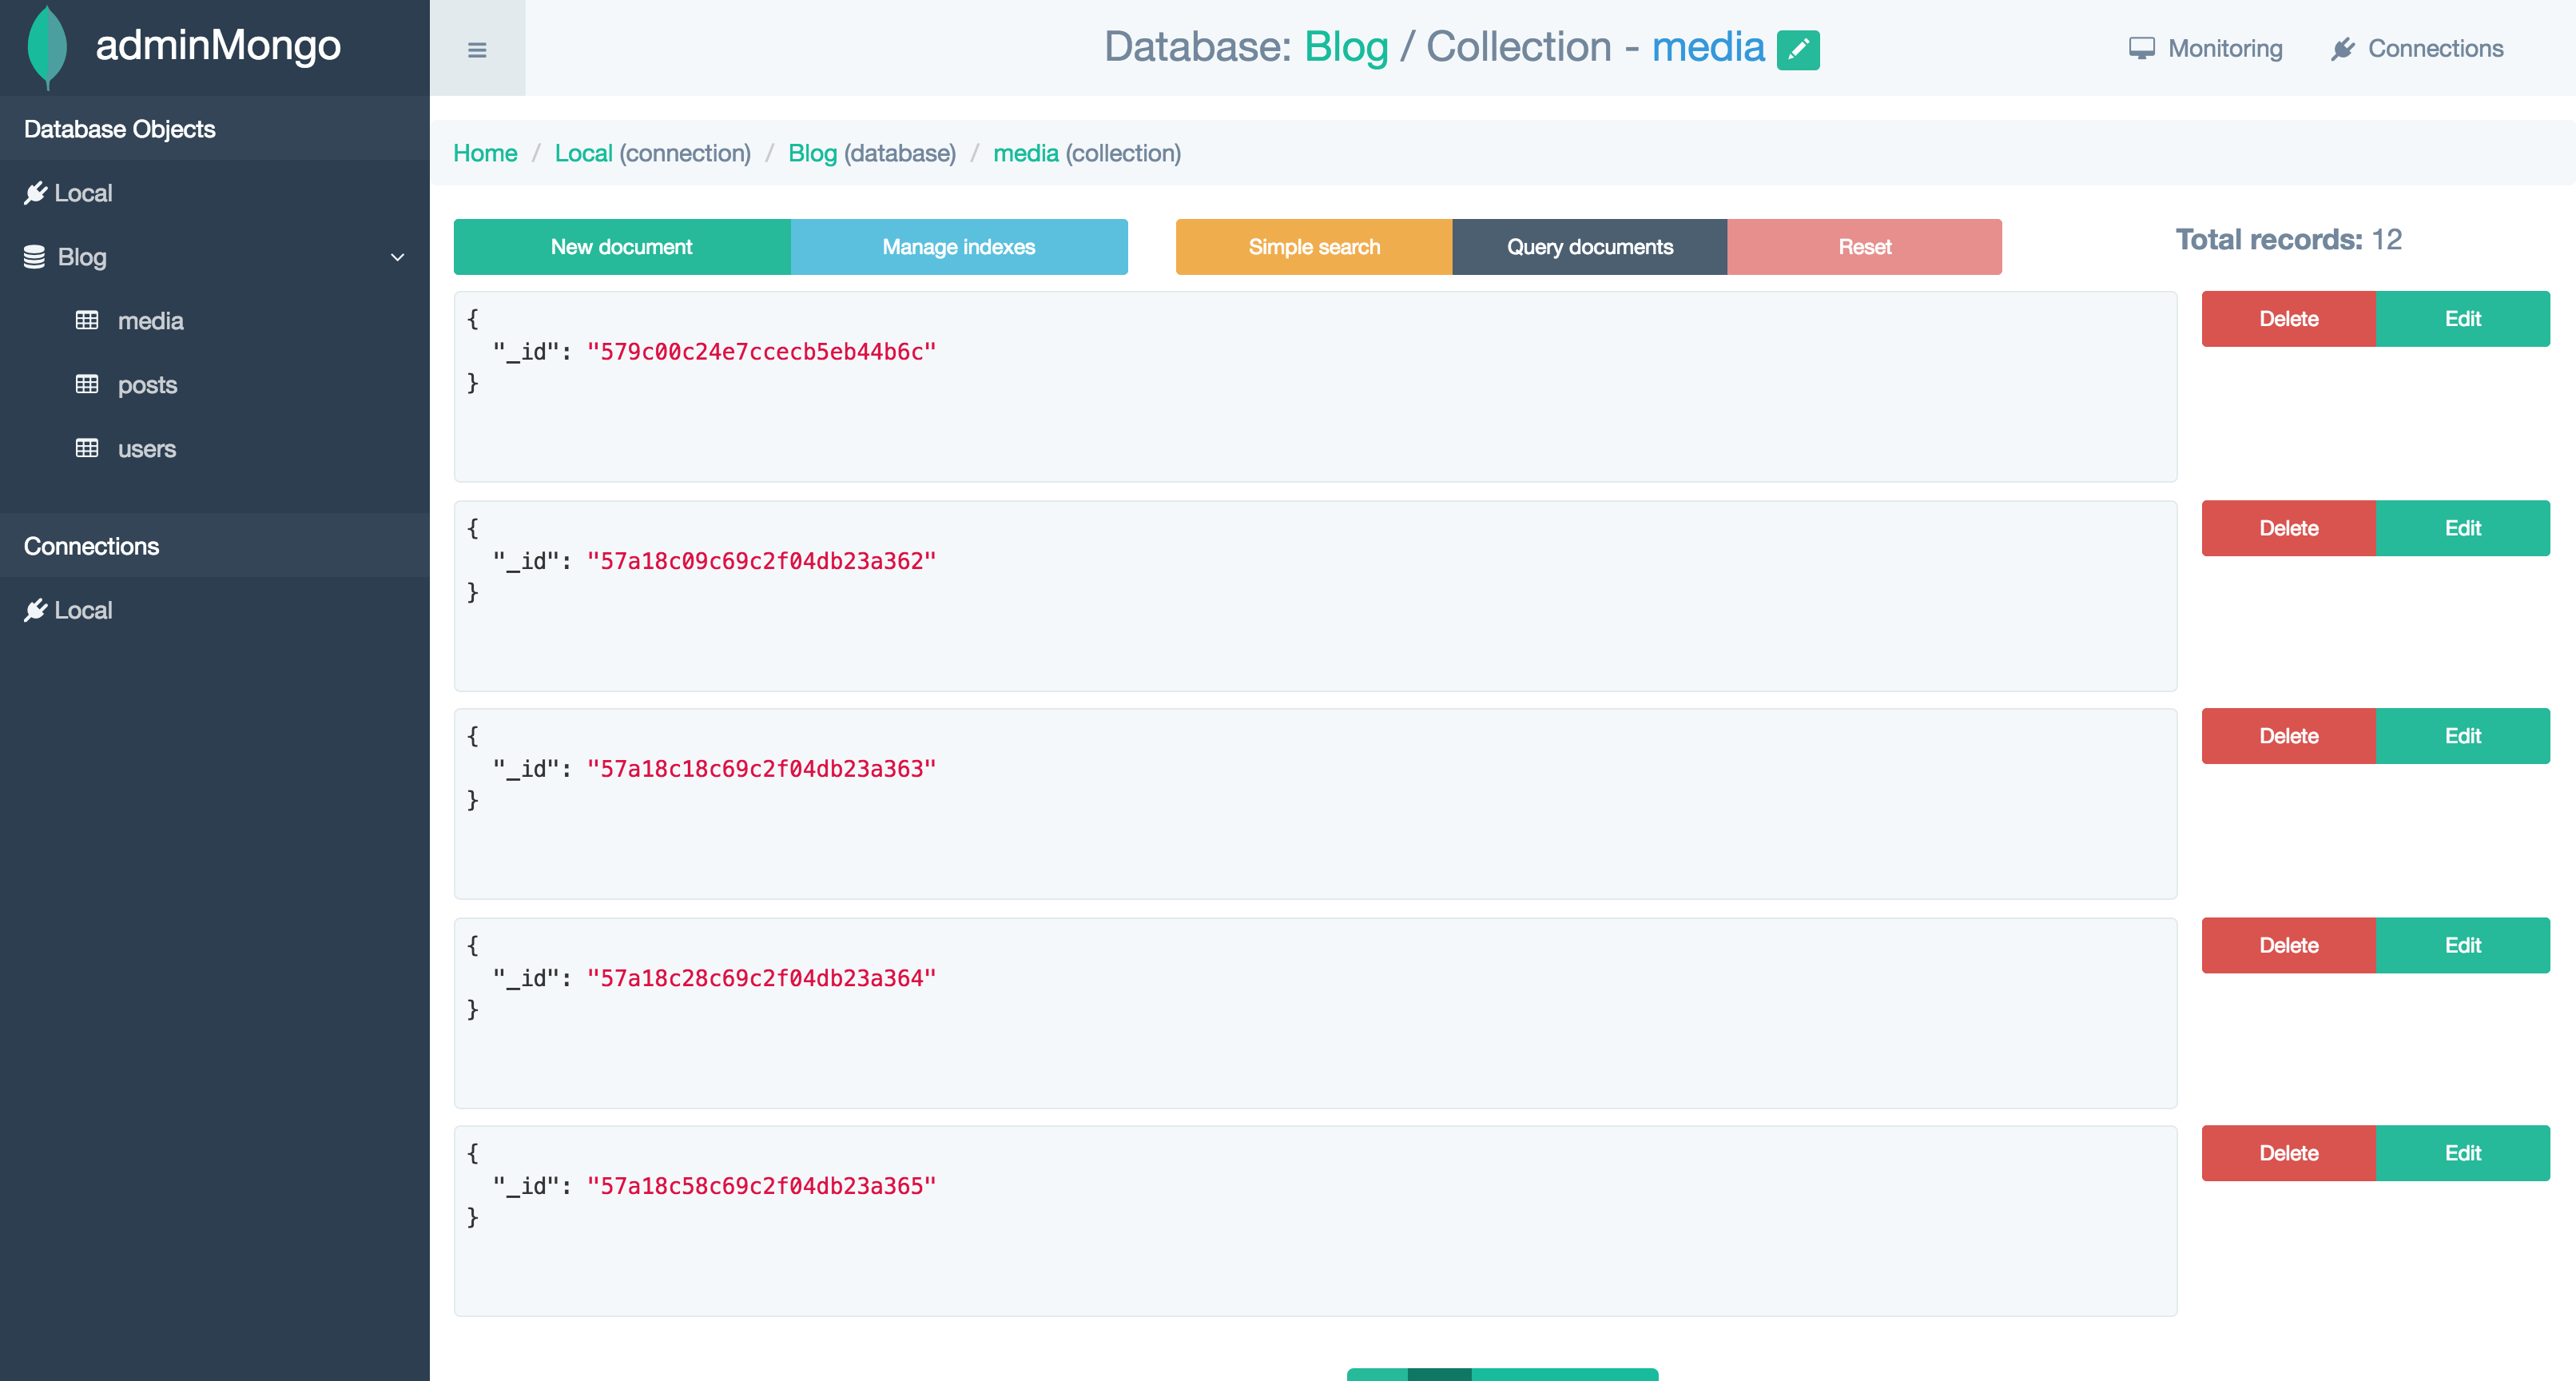The height and width of the screenshot is (1381, 2576).
Task: Click New document button
Action: coord(622,247)
